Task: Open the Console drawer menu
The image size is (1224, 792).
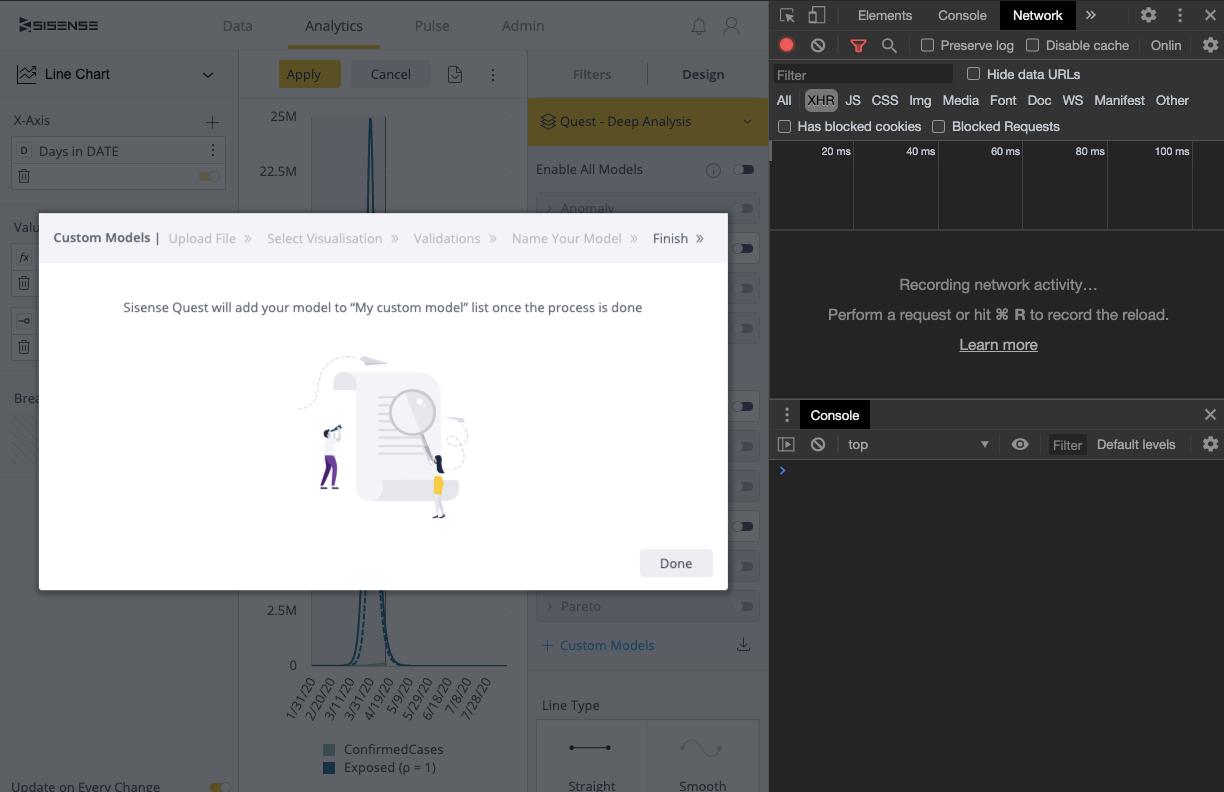Action: pos(787,415)
